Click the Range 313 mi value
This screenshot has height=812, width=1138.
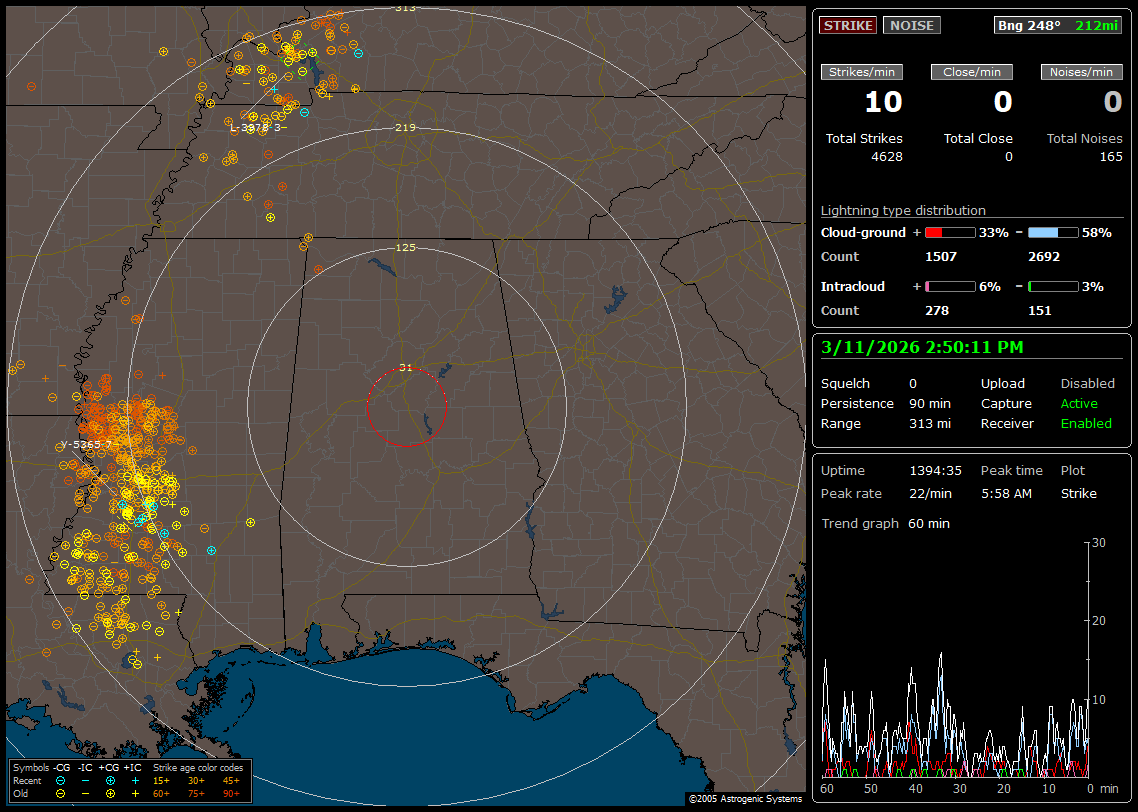click(929, 423)
